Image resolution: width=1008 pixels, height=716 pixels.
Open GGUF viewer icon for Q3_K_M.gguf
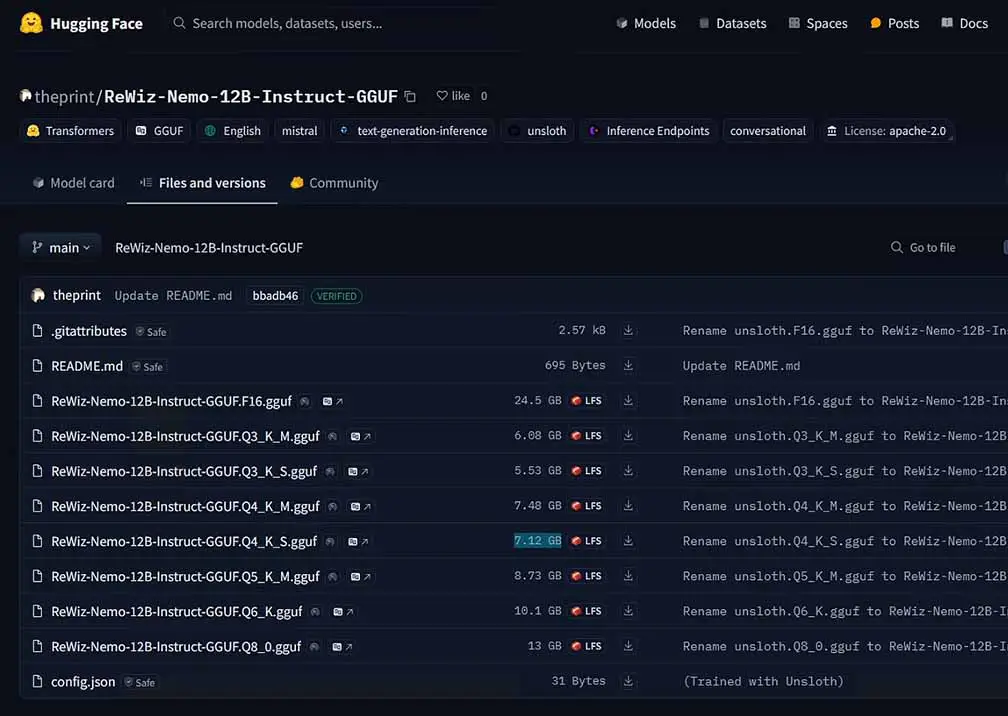pyautogui.click(x=360, y=436)
